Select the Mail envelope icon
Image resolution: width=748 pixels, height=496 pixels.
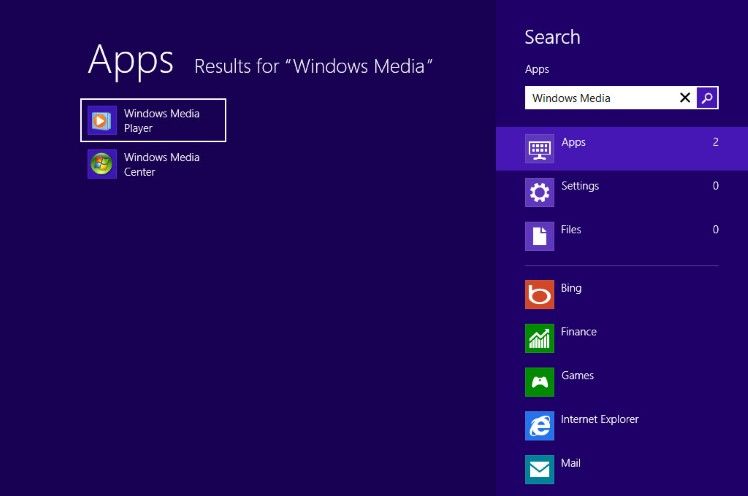click(540, 469)
